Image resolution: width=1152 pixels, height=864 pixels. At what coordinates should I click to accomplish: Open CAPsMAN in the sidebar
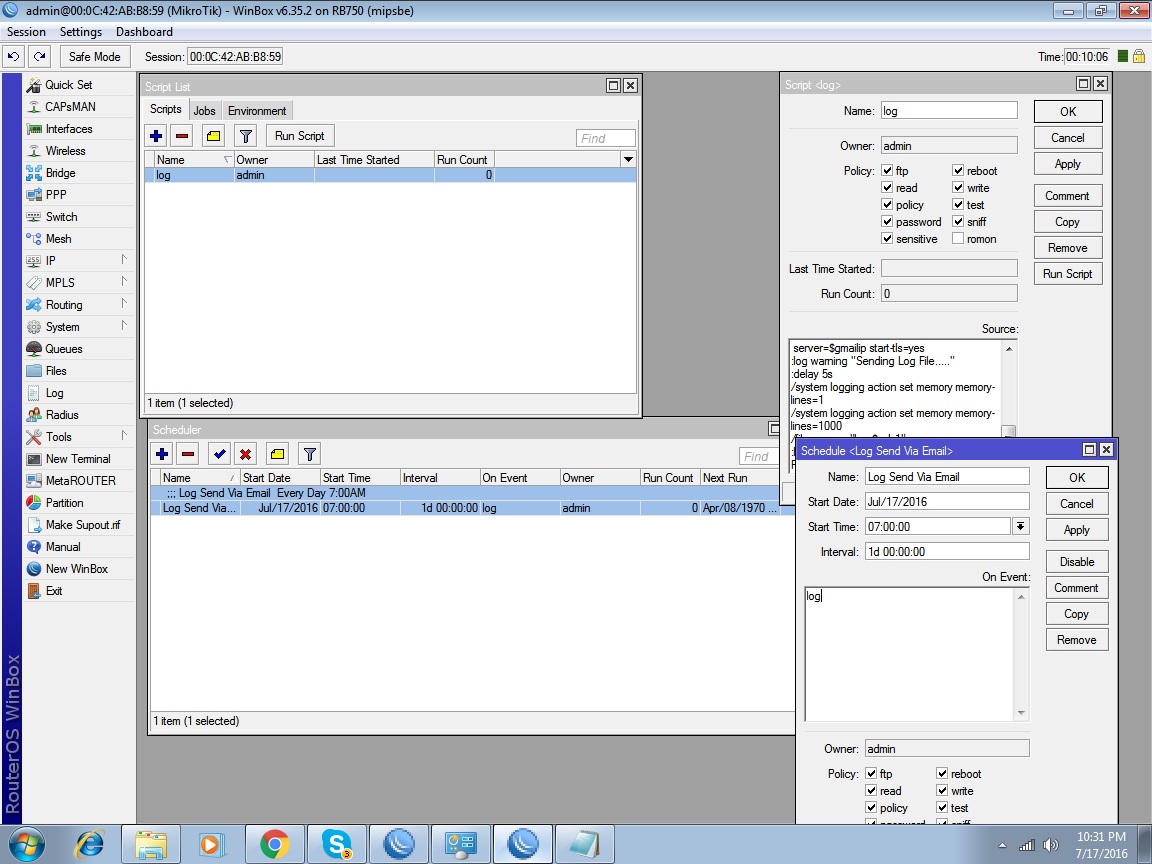click(x=71, y=107)
